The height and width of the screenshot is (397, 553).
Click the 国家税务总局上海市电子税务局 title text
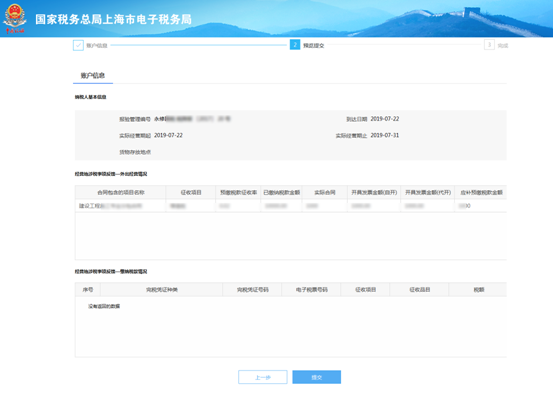tap(113, 19)
